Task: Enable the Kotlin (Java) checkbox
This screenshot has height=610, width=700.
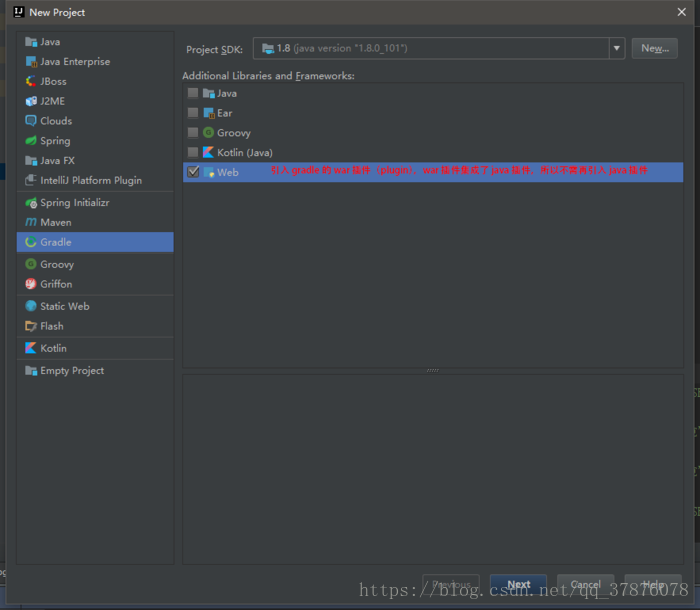Action: (x=193, y=152)
